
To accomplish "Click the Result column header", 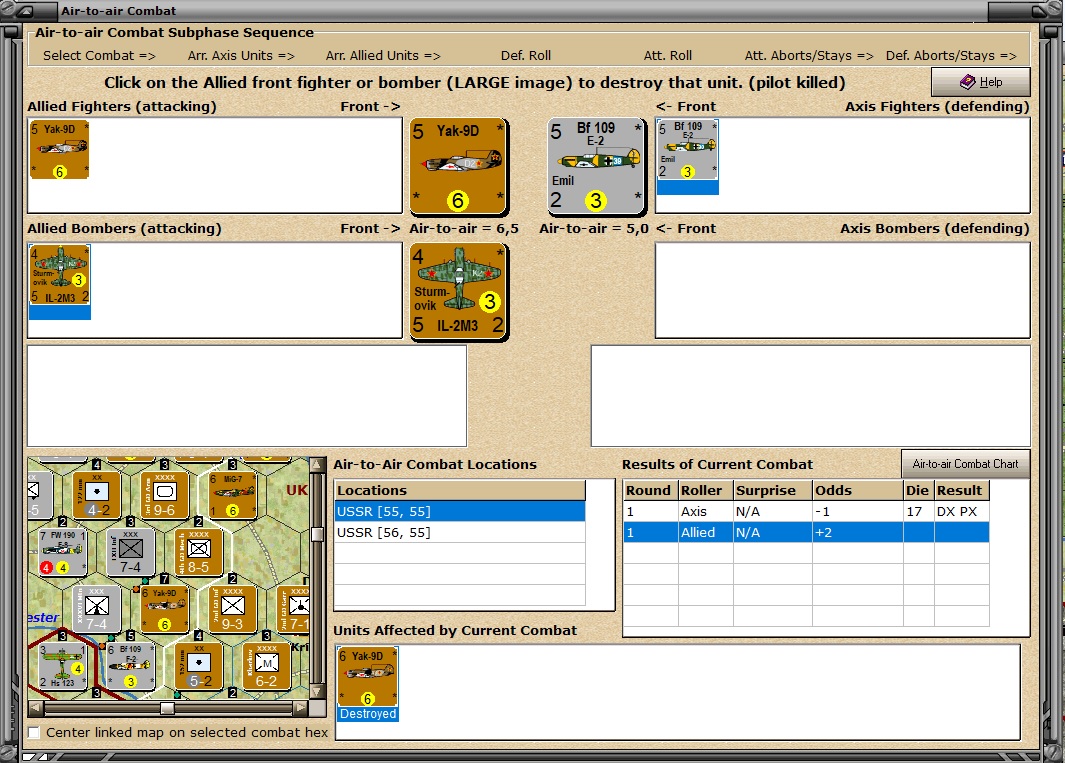I will [961, 490].
